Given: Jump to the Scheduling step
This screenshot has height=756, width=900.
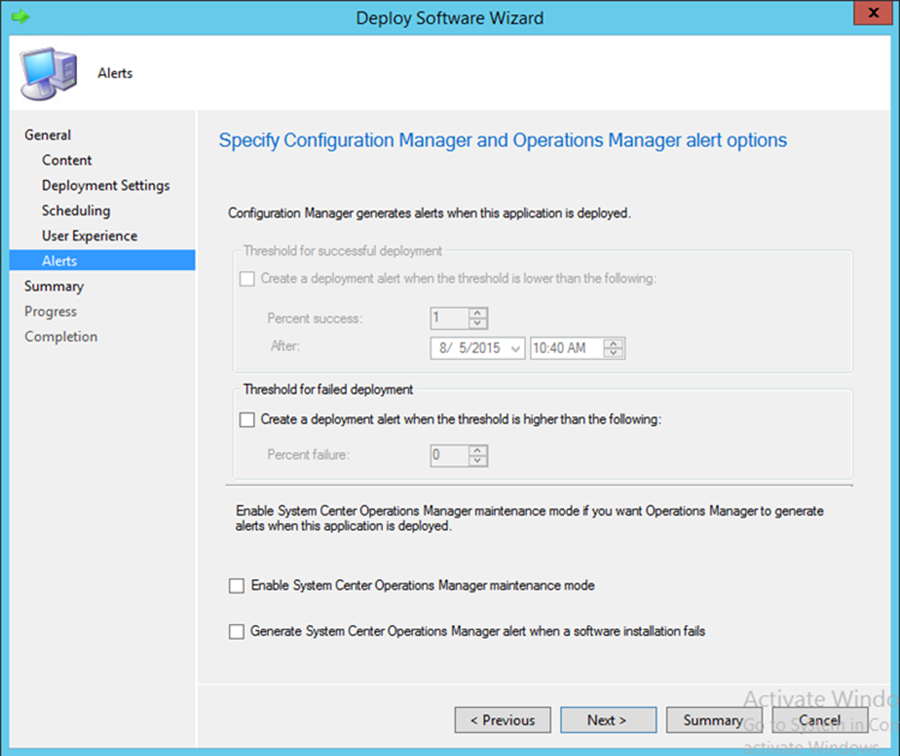Looking at the screenshot, I should tap(76, 211).
